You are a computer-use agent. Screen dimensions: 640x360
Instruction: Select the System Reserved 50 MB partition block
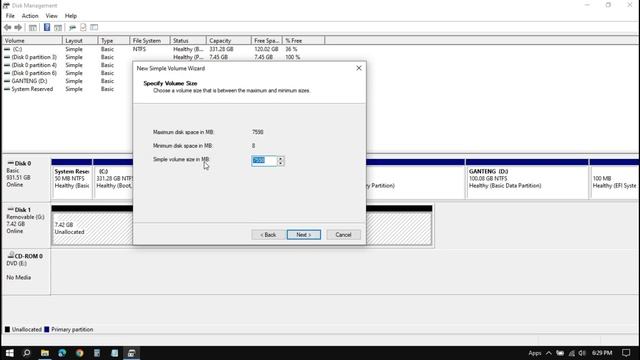pos(72,179)
